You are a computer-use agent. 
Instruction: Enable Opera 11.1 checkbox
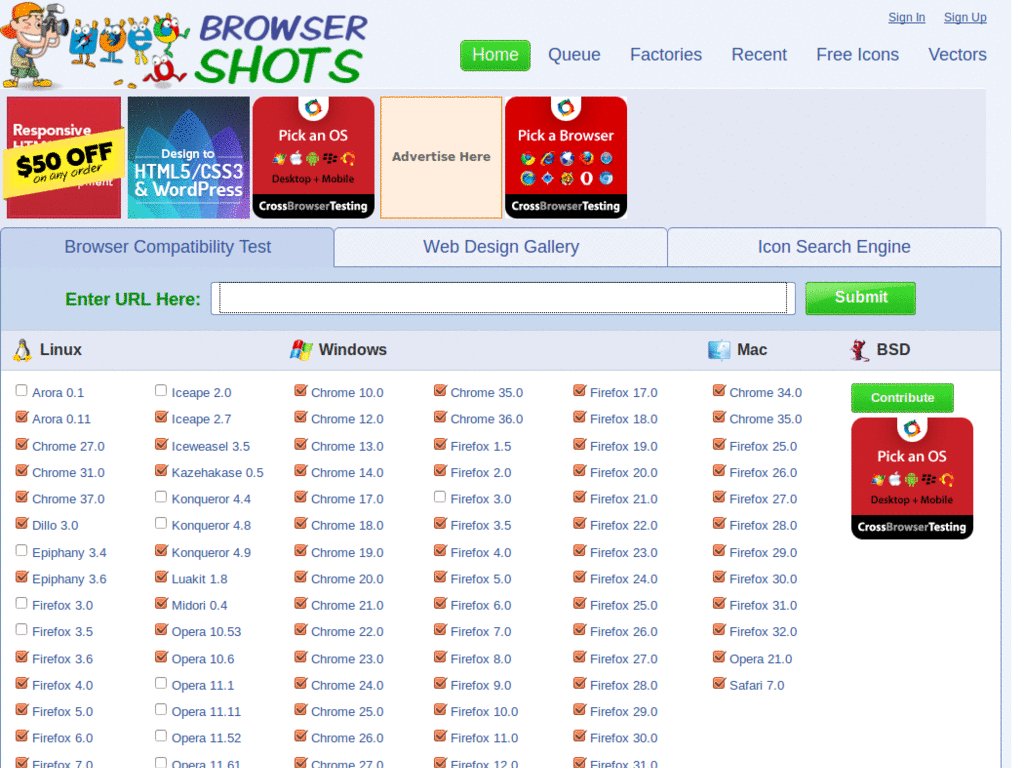pos(161,683)
